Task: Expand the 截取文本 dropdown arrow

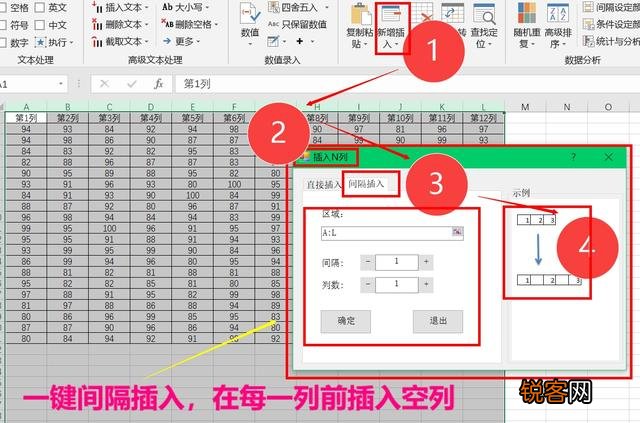Action: click(146, 42)
